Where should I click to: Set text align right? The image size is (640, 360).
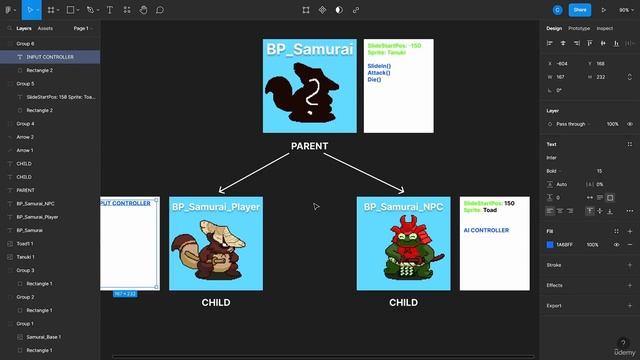click(570, 211)
